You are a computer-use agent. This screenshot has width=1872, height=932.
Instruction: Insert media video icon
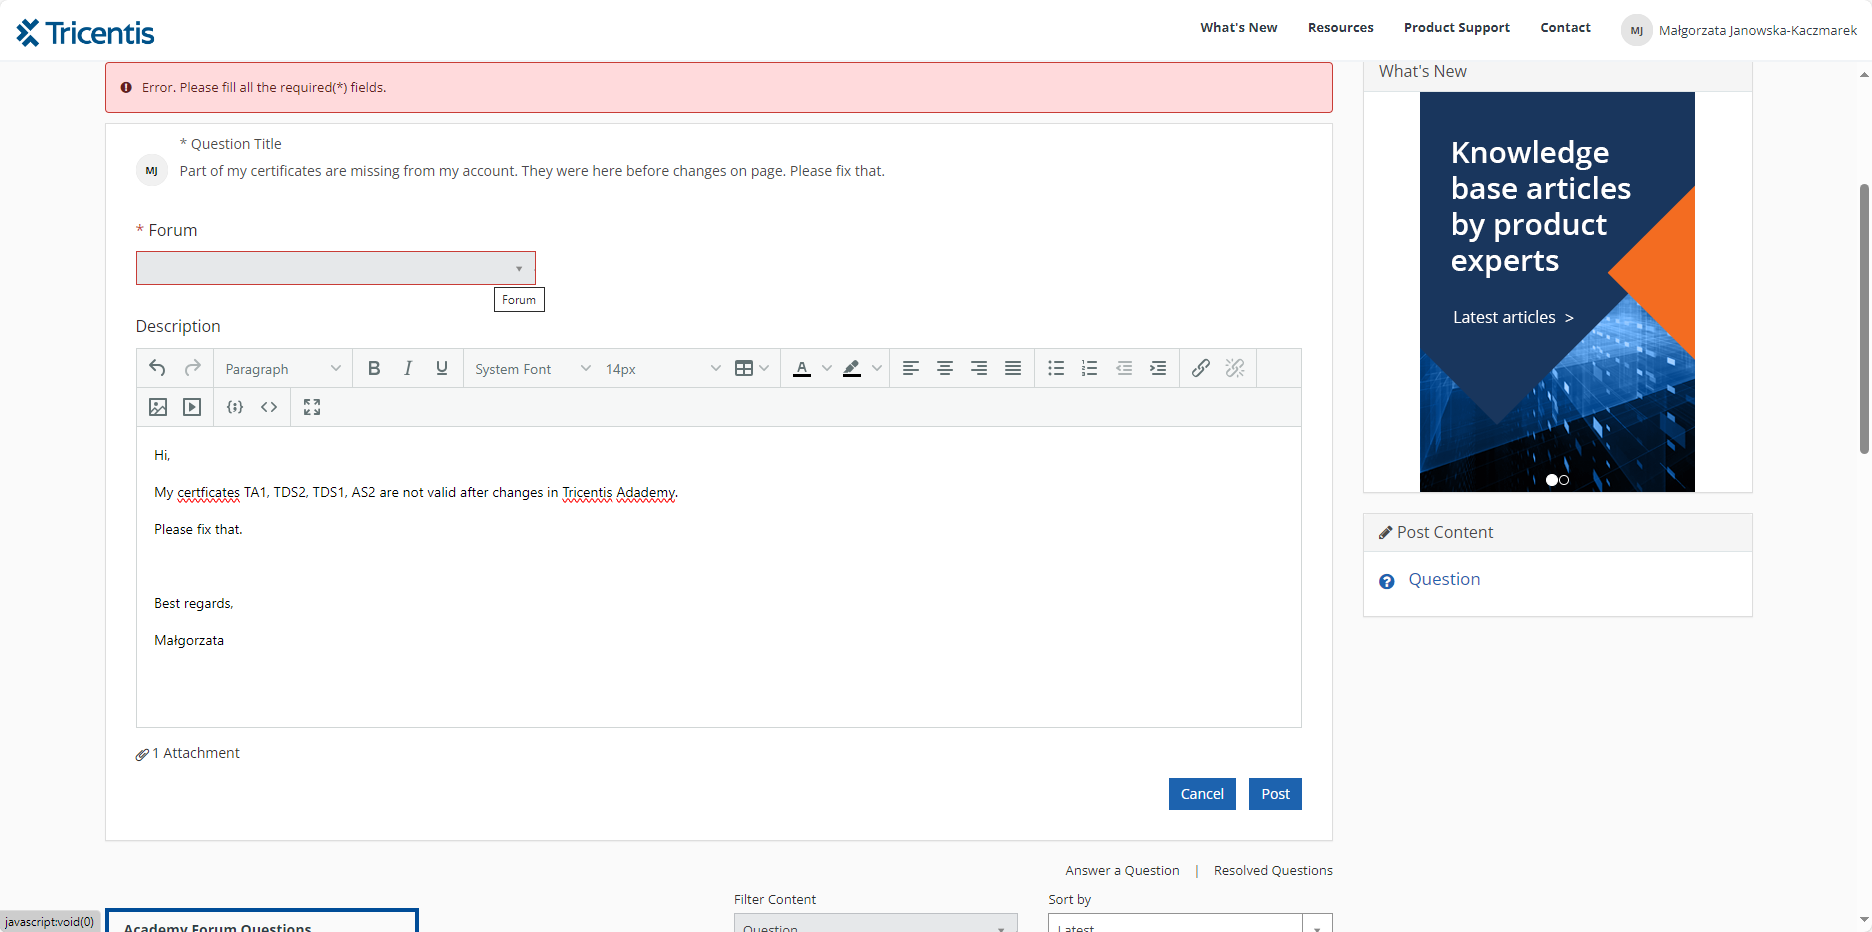pyautogui.click(x=192, y=407)
